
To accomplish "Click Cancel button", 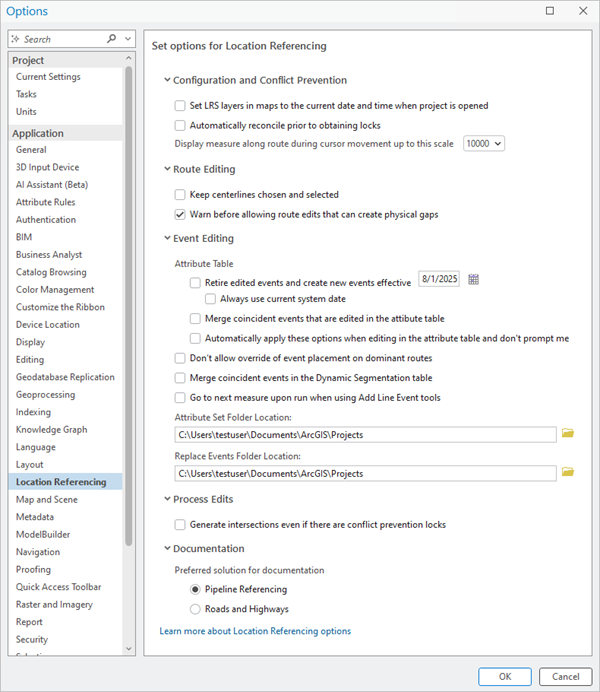I will click(x=566, y=677).
